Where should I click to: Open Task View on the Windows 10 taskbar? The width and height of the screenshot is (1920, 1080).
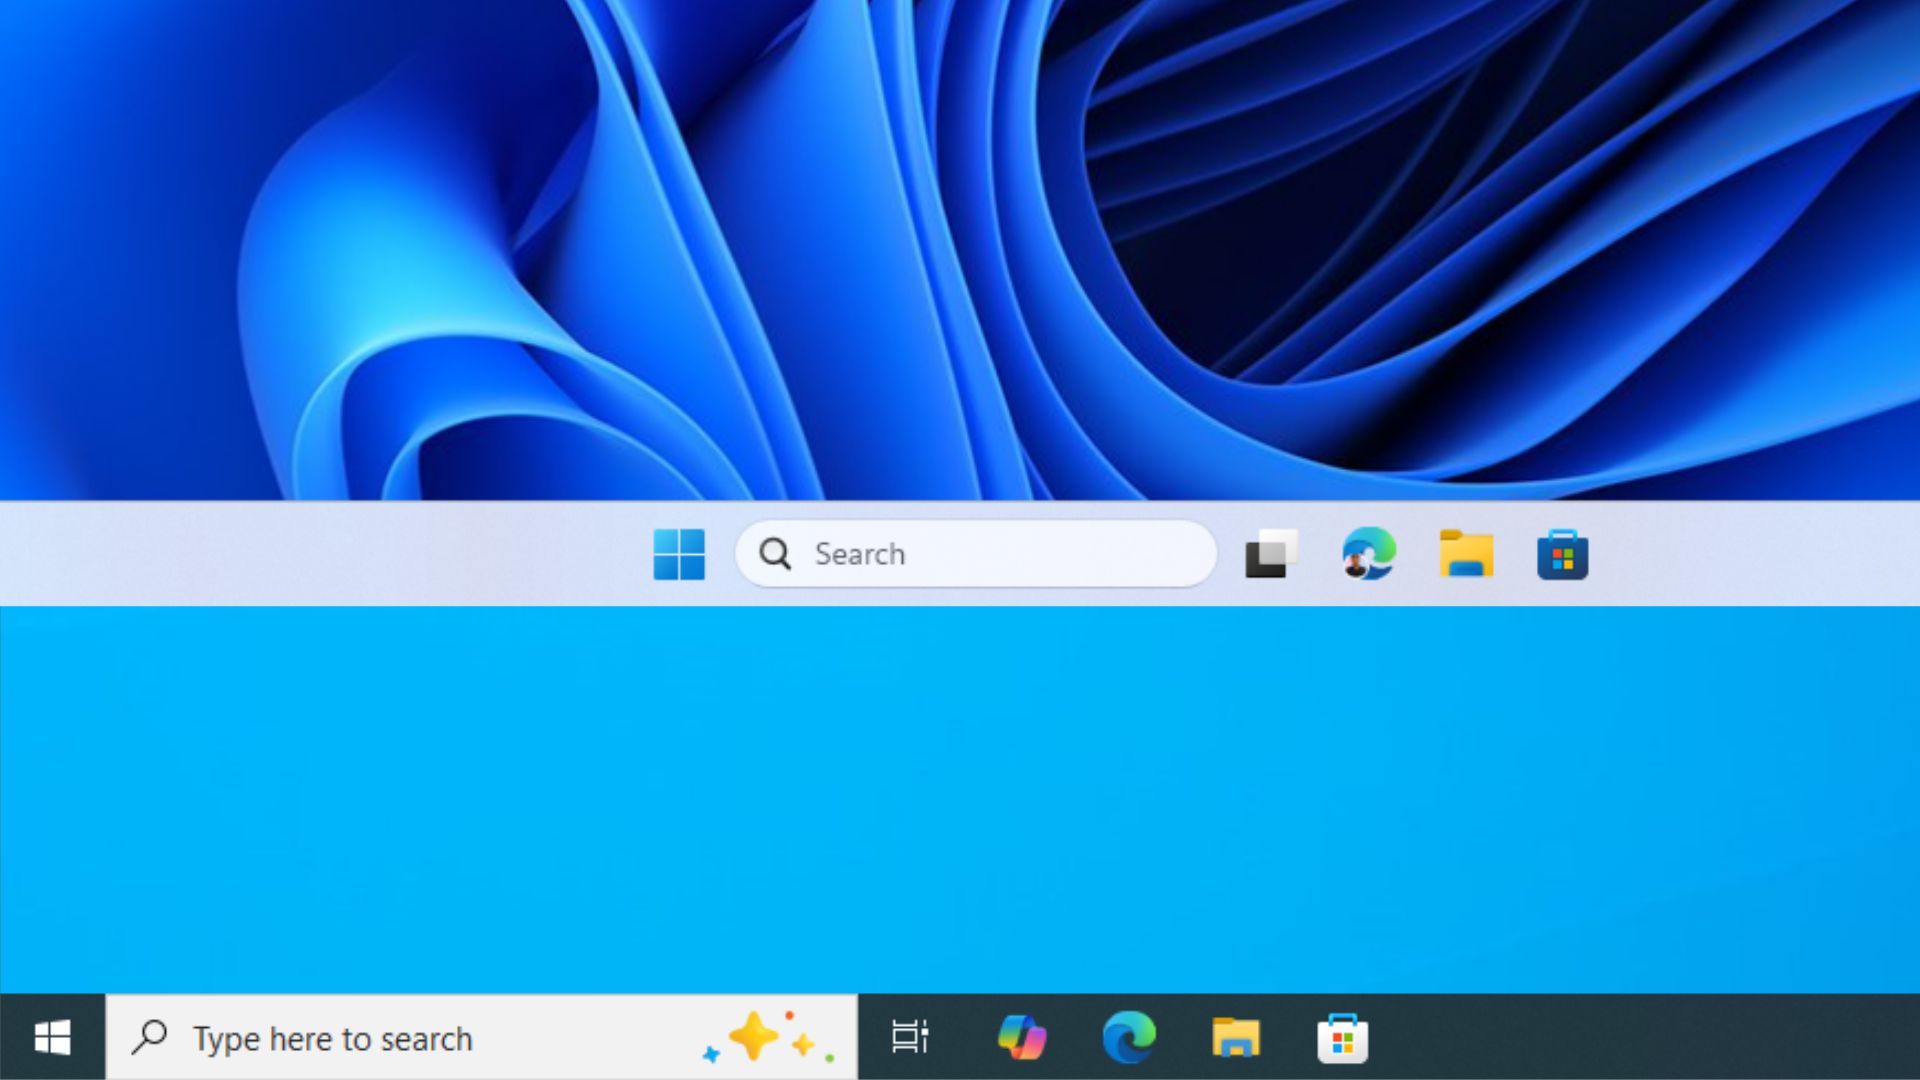pyautogui.click(x=910, y=1037)
